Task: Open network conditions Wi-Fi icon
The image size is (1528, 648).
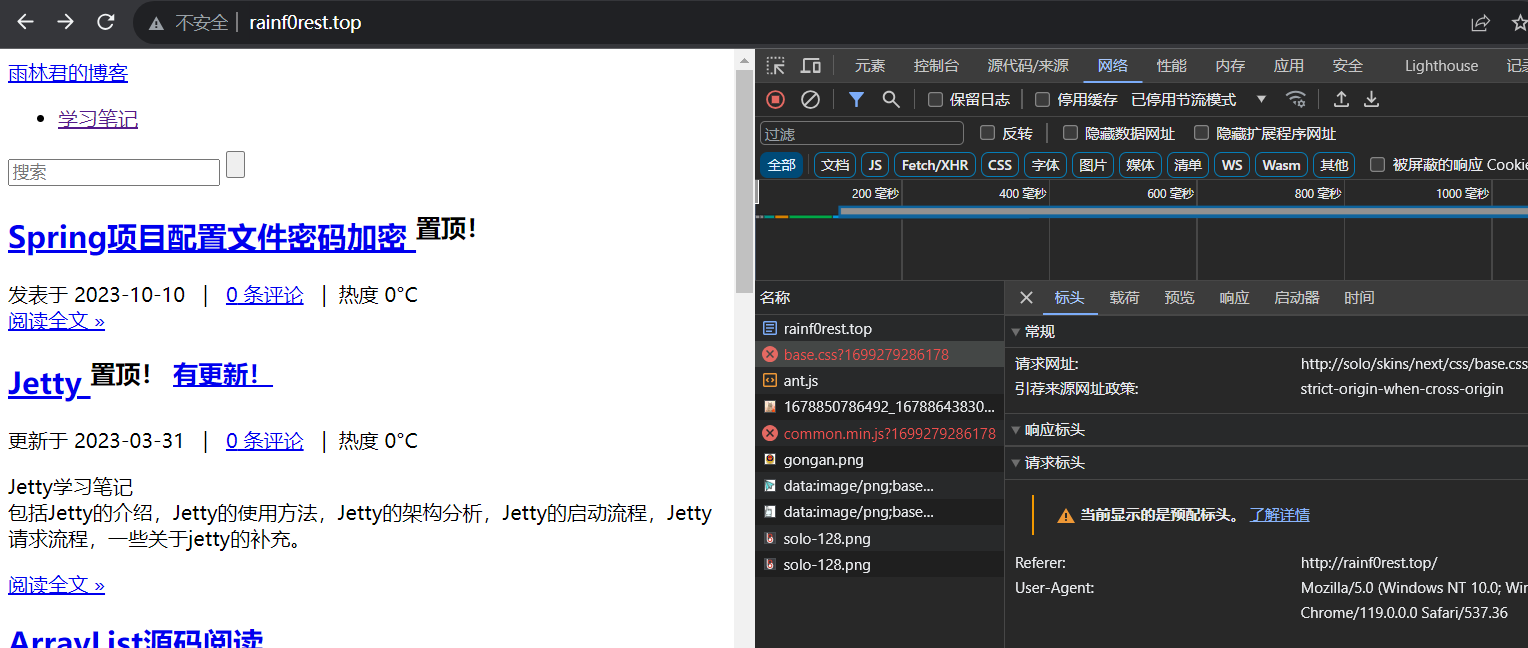Action: point(1296,99)
